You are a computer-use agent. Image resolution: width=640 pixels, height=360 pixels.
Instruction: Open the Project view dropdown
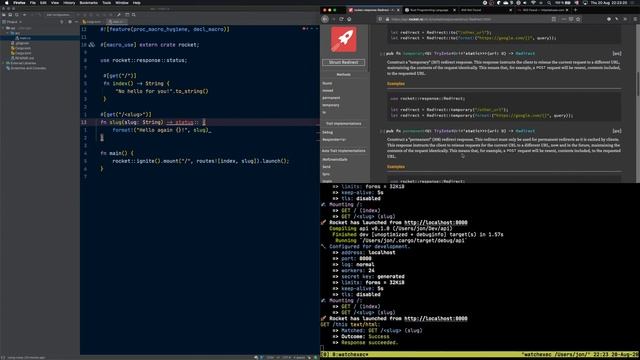[x=12, y=22]
